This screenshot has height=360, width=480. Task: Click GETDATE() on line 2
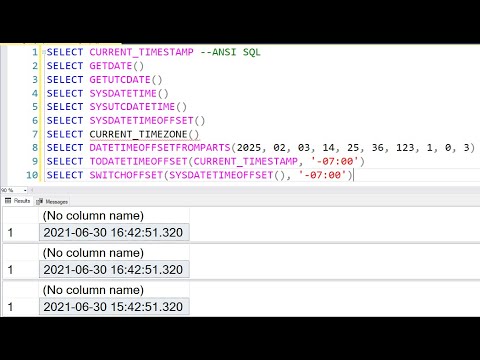(x=116, y=66)
